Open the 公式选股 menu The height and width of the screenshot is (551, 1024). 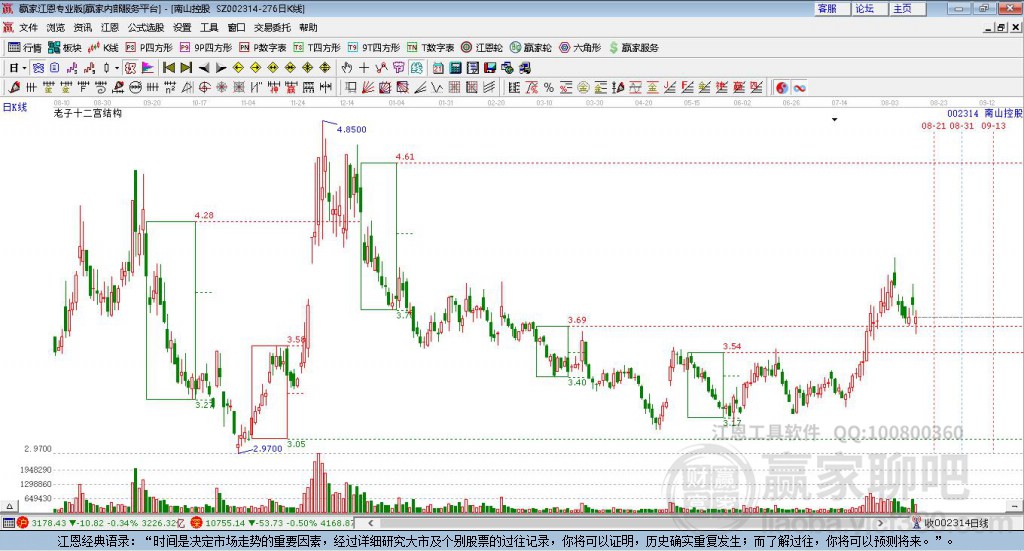[146, 27]
